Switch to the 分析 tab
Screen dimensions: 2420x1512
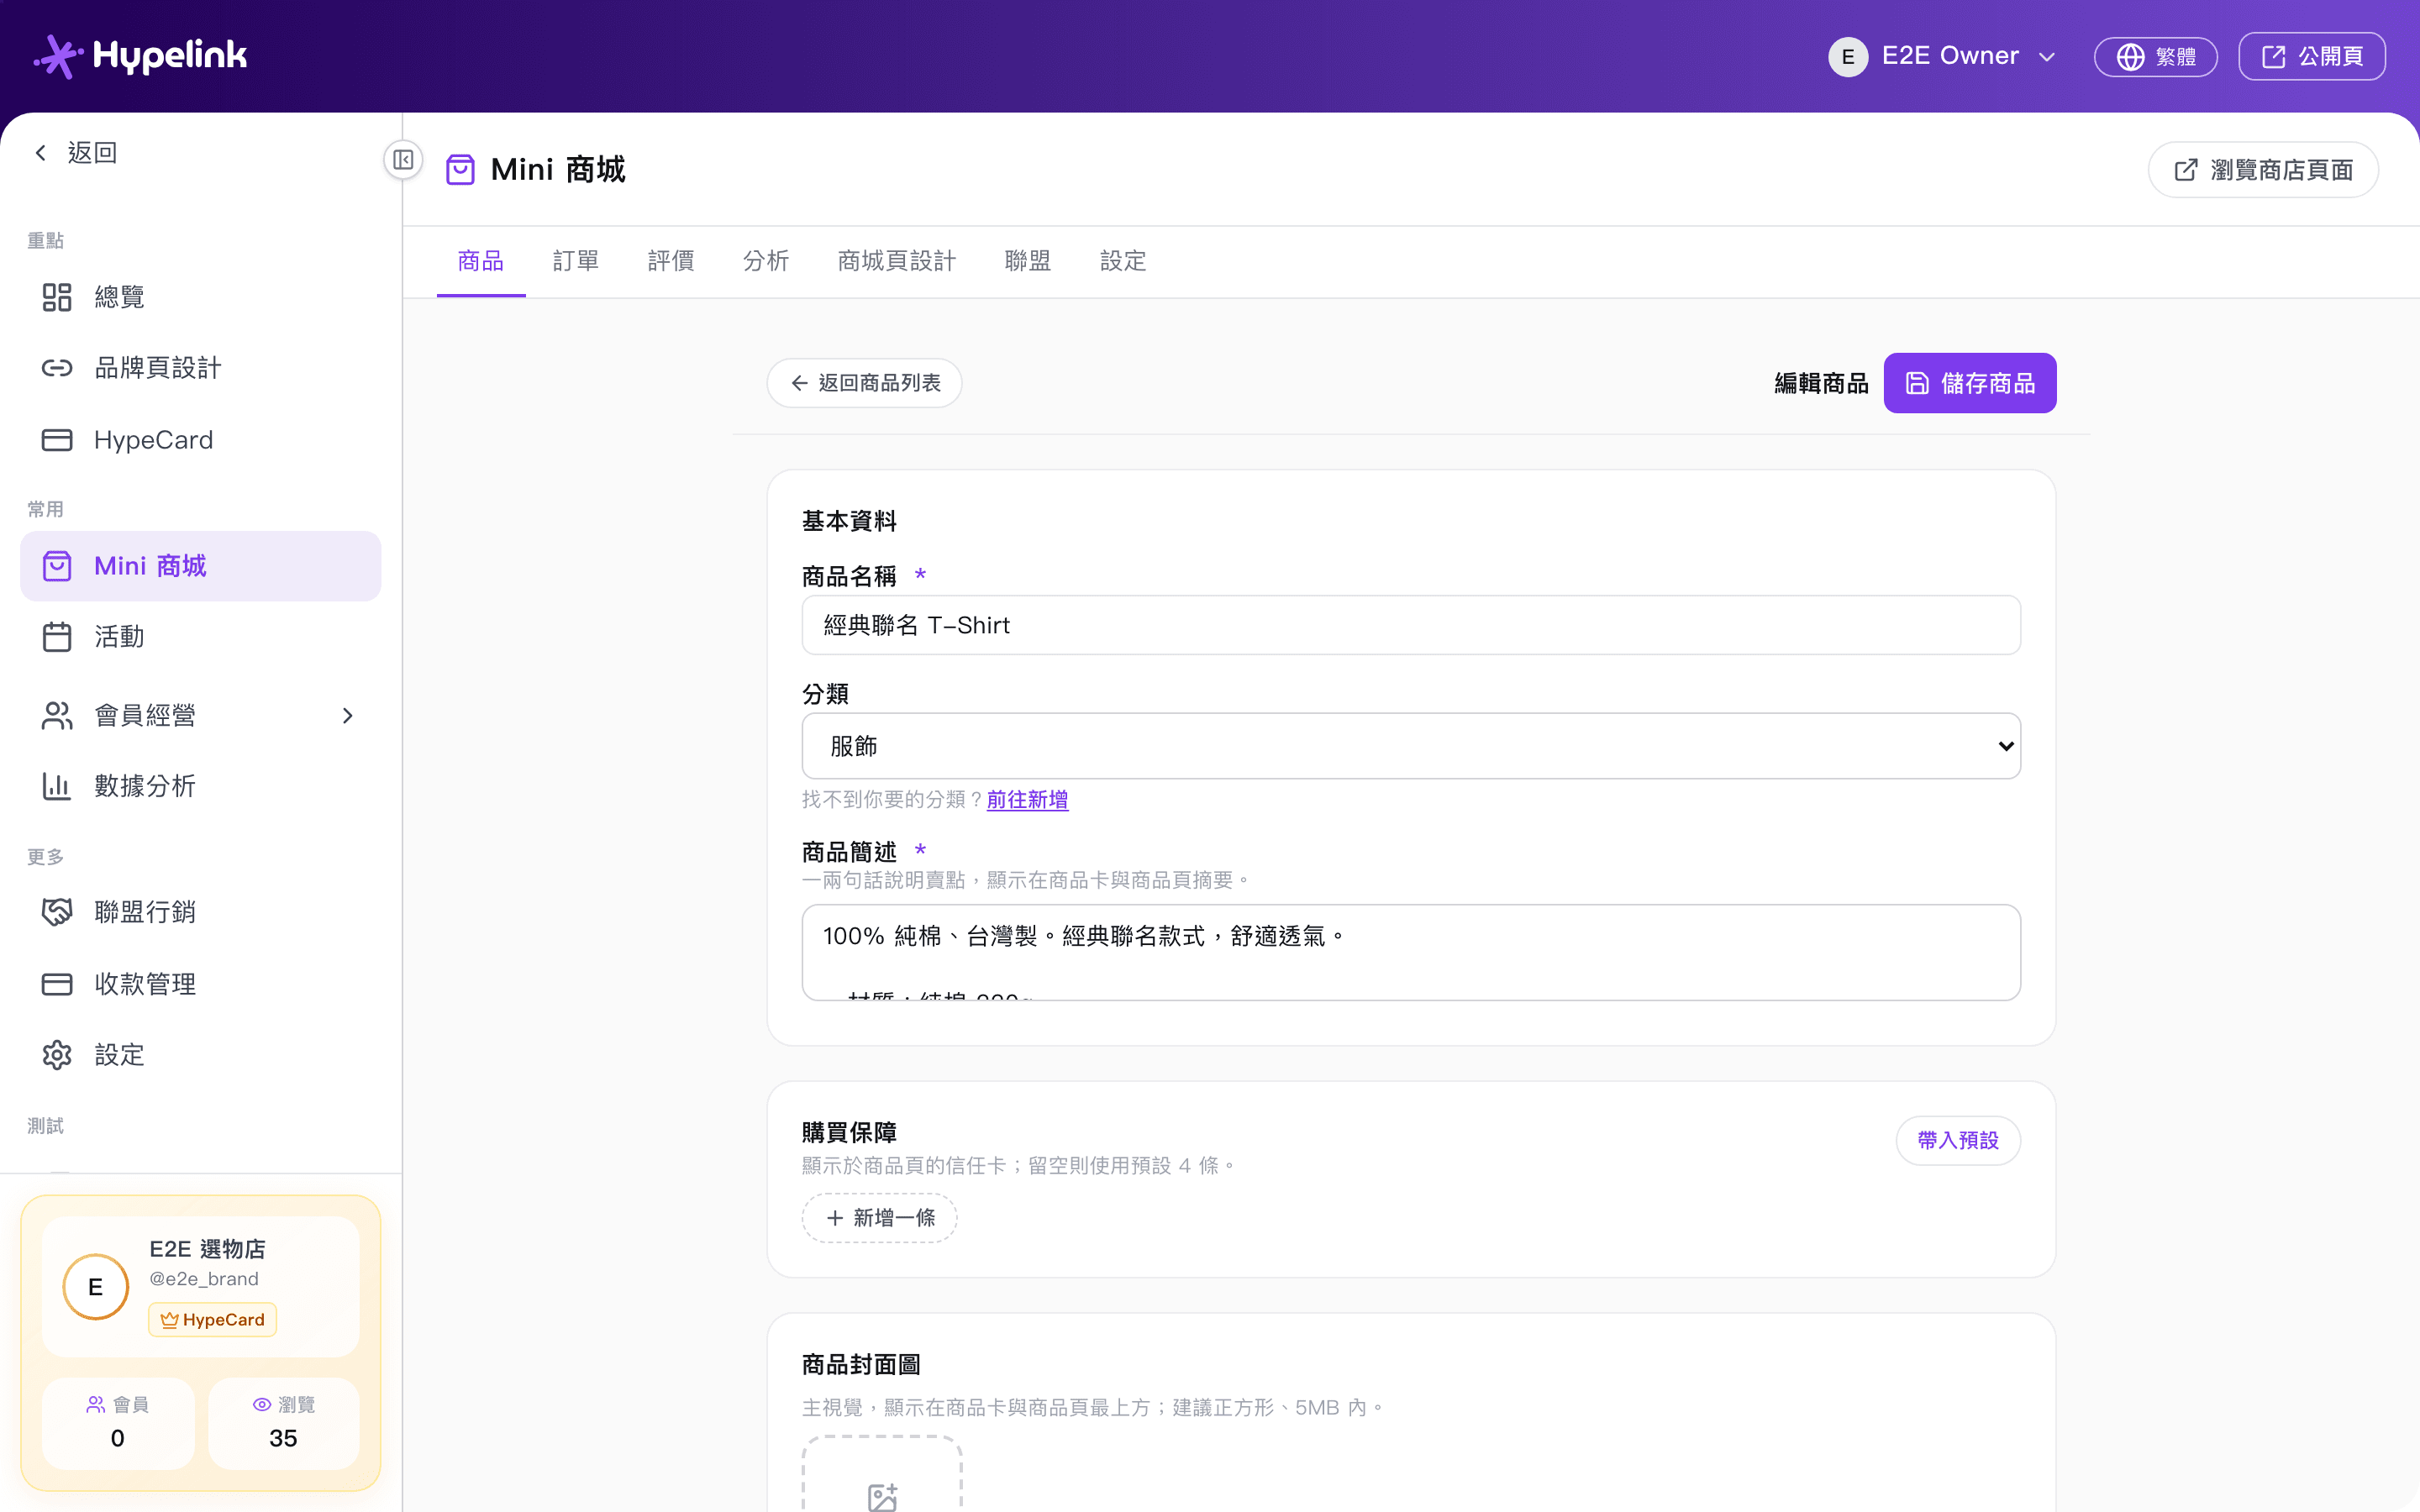pos(766,261)
